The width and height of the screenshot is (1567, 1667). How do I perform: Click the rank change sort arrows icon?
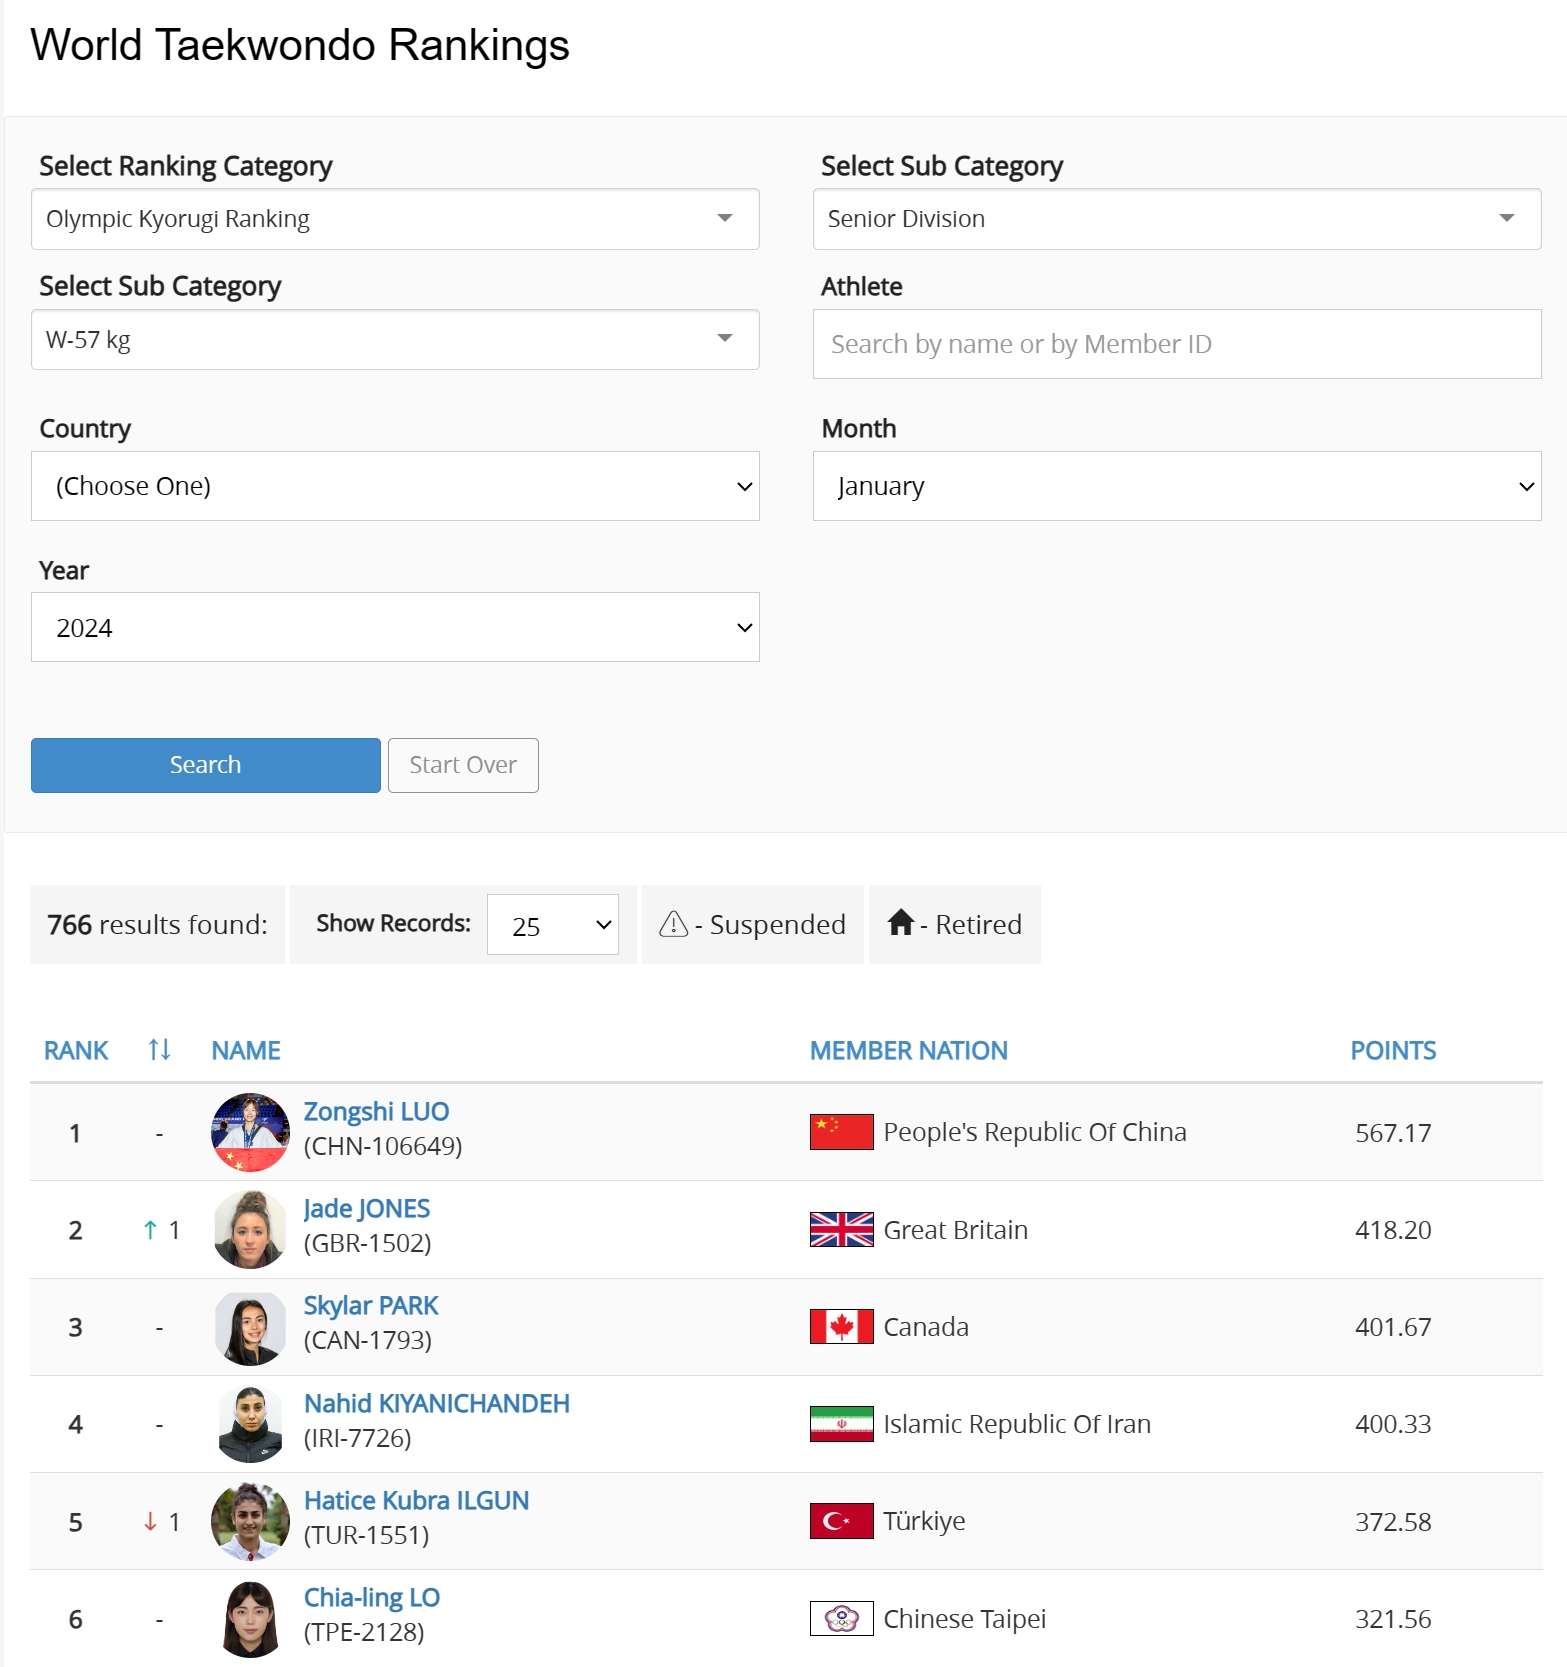click(160, 1049)
